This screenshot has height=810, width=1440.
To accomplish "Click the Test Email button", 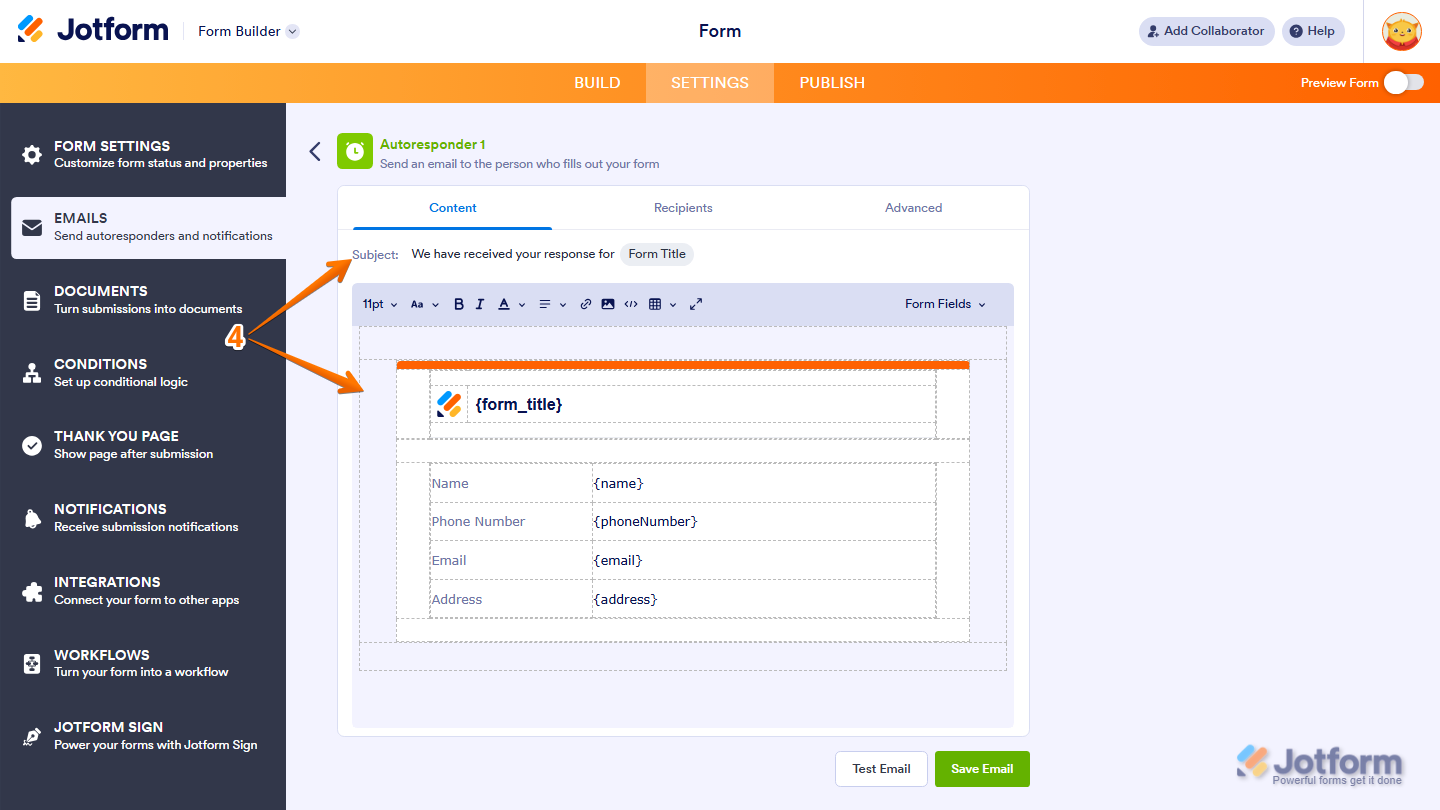I will (881, 768).
